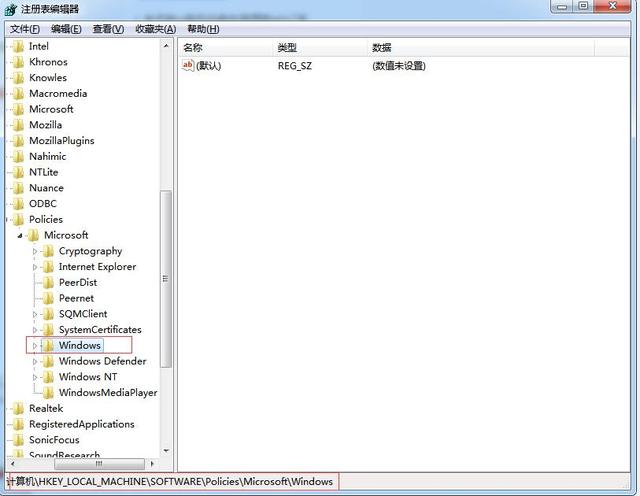Click the ab string icon of (默认) value

coord(188,65)
